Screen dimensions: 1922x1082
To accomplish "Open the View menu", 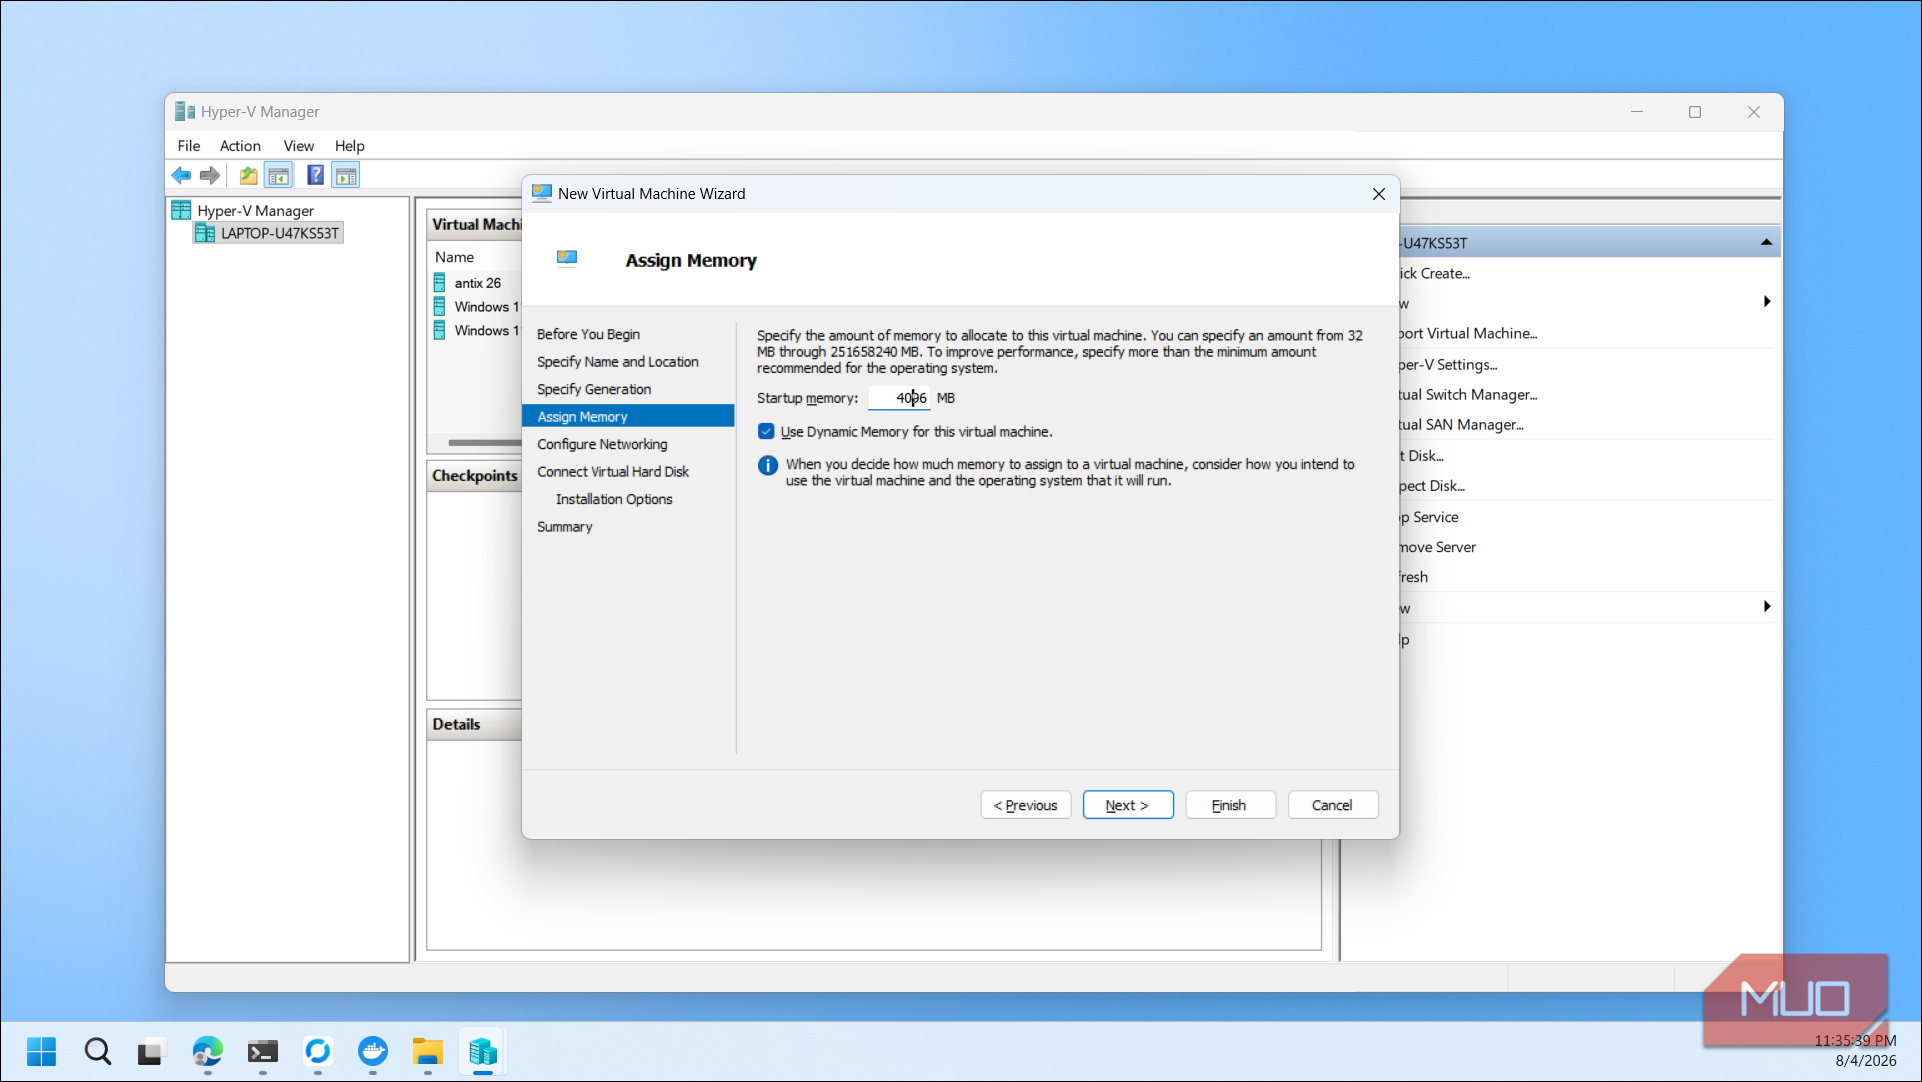I will coord(298,146).
